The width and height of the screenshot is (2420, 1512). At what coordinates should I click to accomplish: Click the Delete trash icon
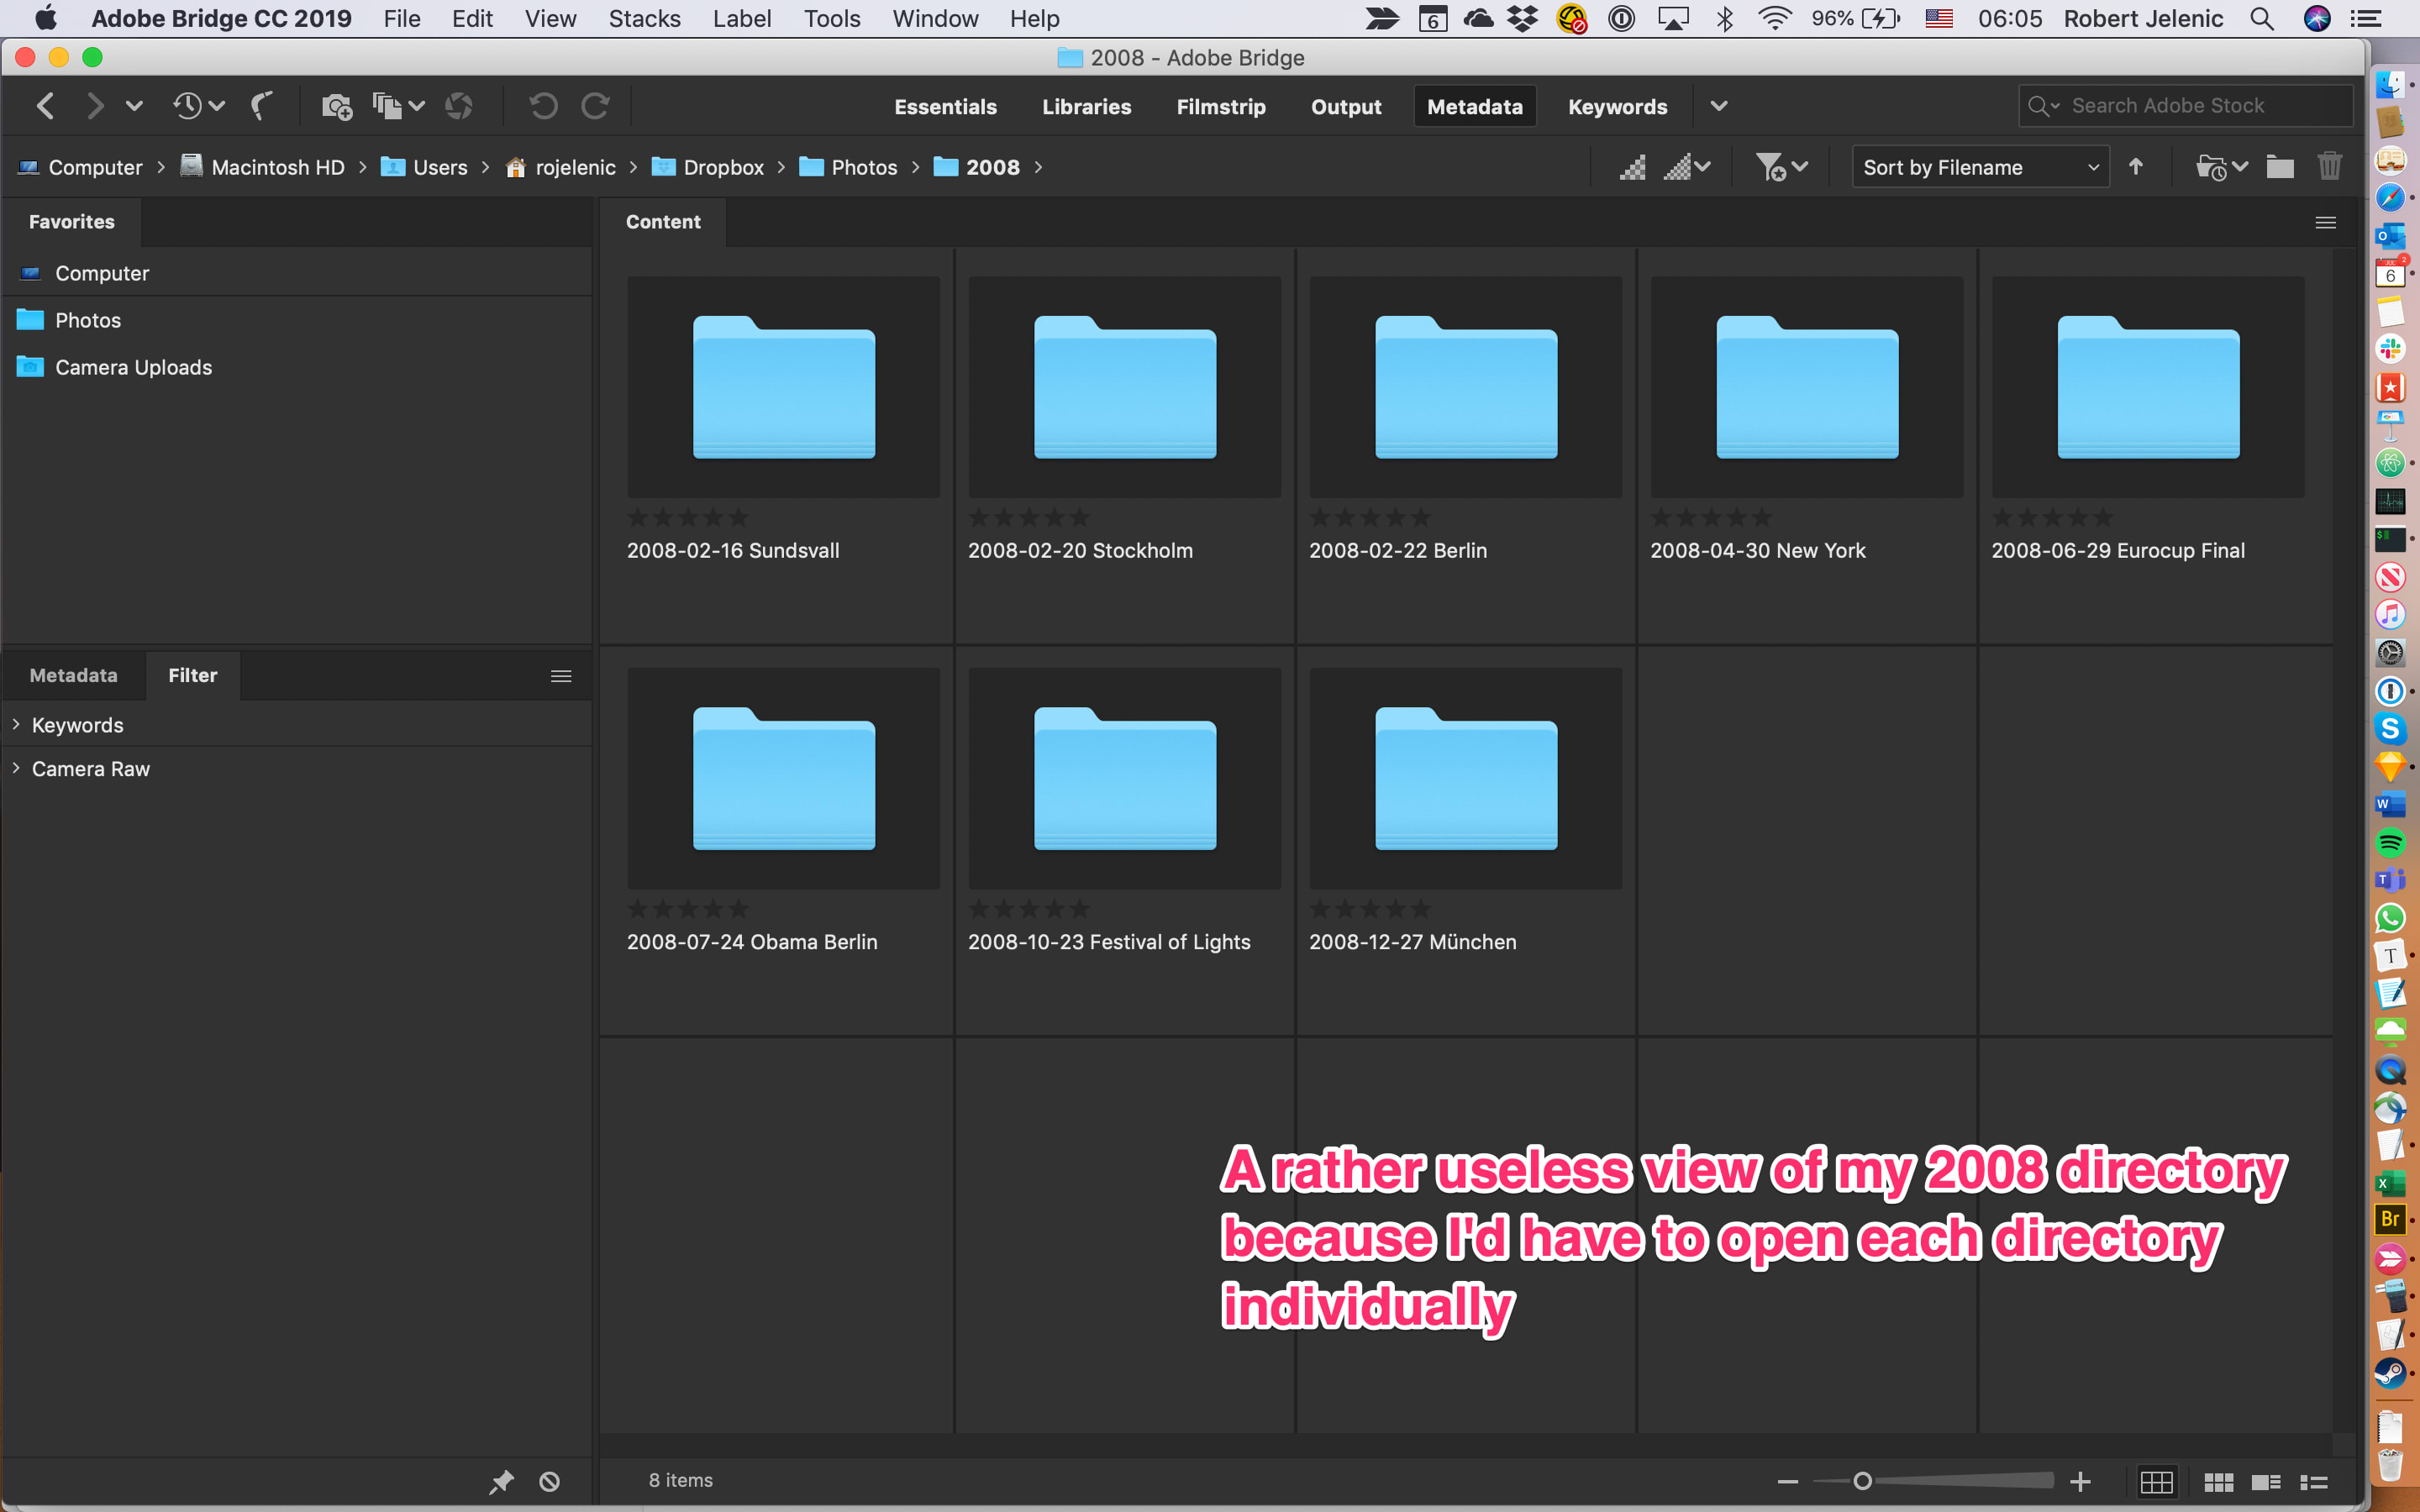2329,166
